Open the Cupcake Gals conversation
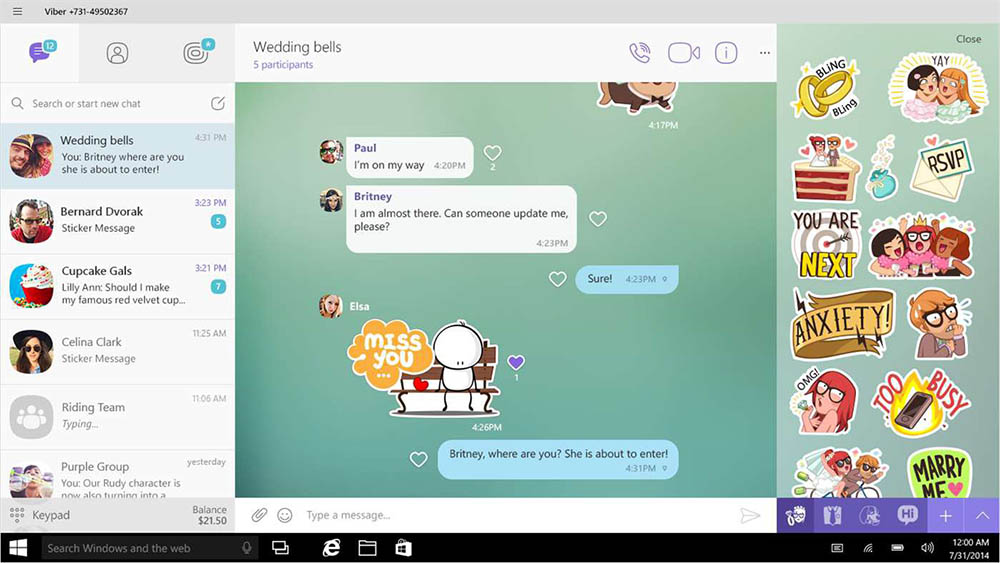 click(x=117, y=286)
